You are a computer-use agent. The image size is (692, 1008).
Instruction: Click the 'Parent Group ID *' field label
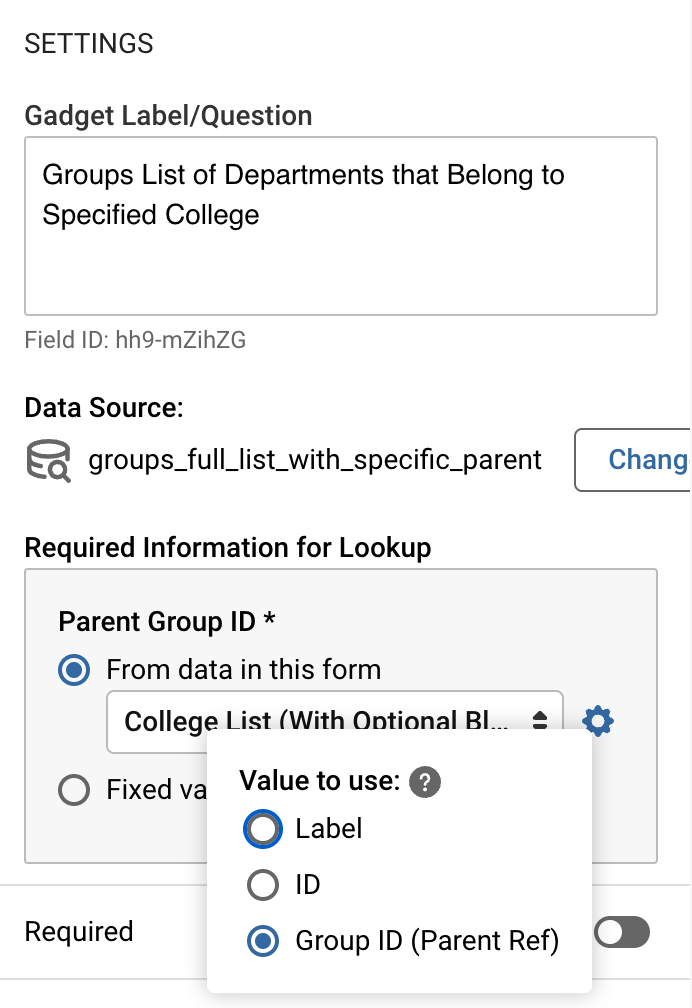(167, 621)
